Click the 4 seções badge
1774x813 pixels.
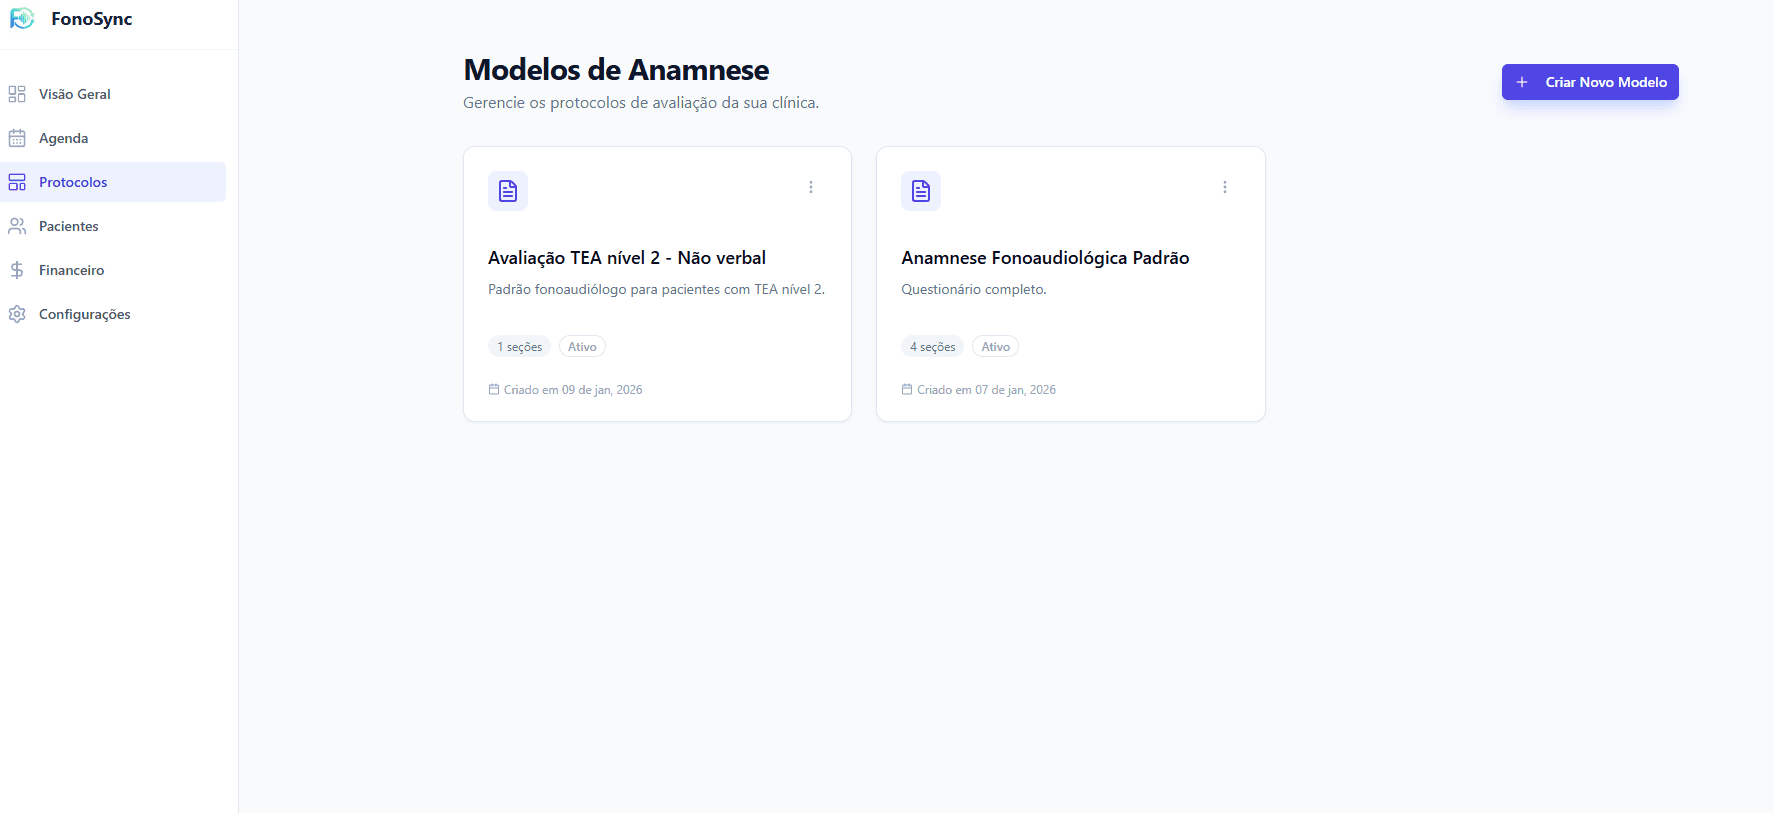(x=932, y=346)
